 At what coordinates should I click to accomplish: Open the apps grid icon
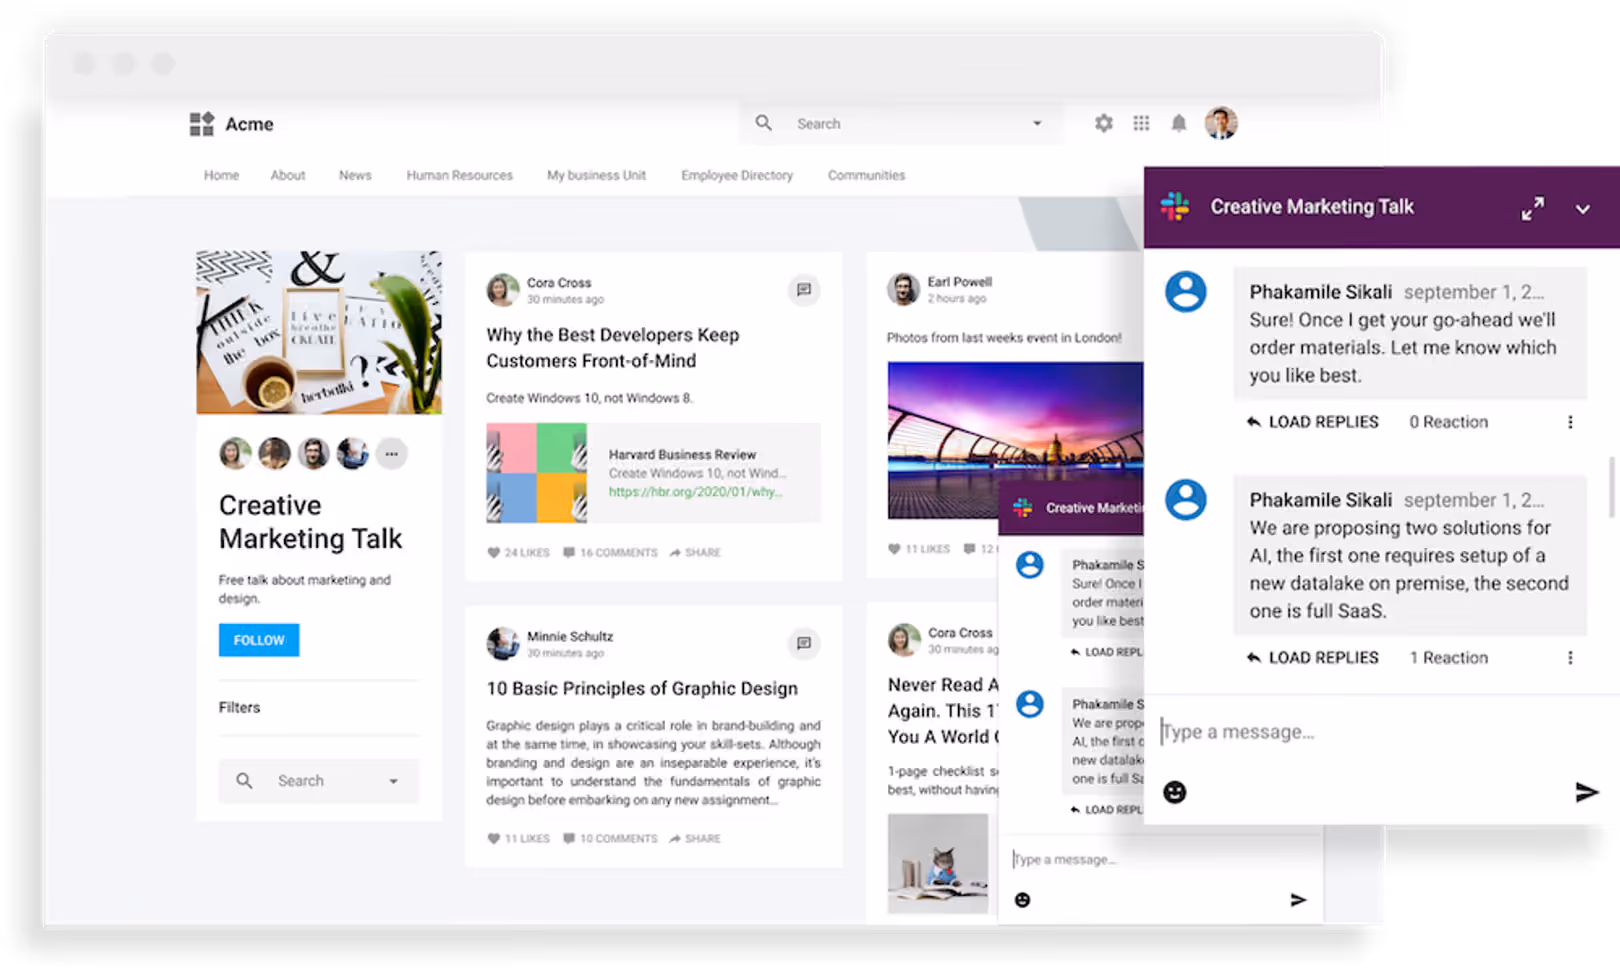point(1141,123)
